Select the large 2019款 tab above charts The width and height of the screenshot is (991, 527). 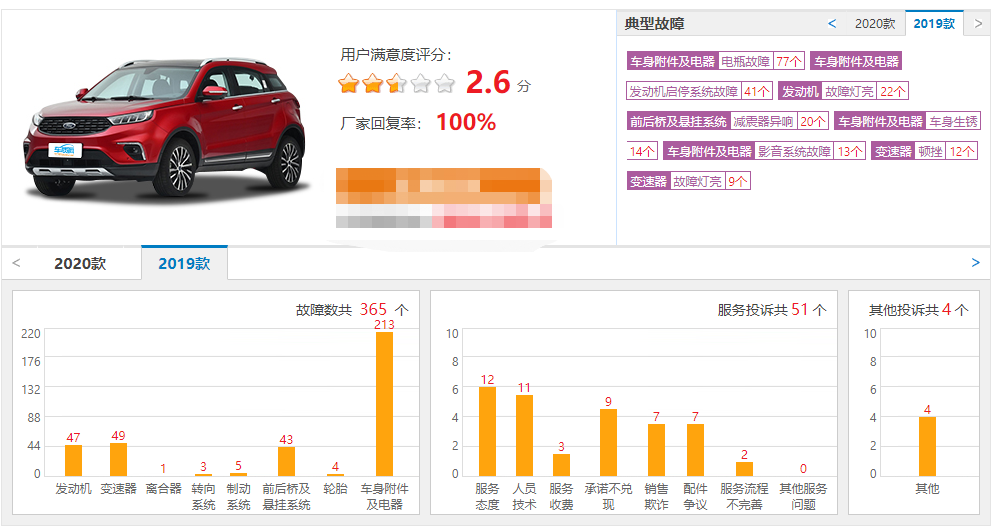pyautogui.click(x=184, y=263)
